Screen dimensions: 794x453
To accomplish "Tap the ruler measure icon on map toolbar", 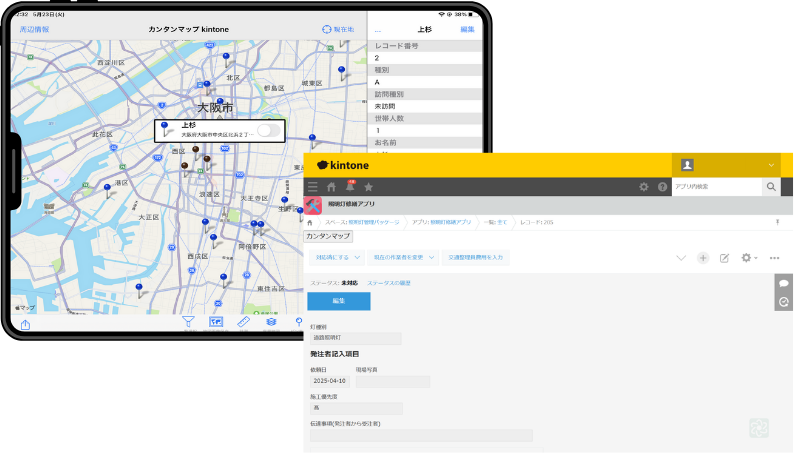I will 244,322.
